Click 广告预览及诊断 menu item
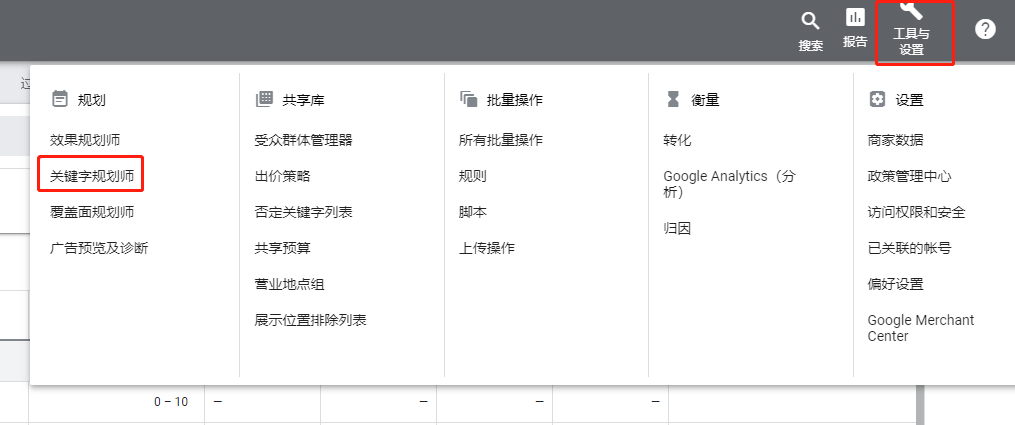 (x=99, y=248)
